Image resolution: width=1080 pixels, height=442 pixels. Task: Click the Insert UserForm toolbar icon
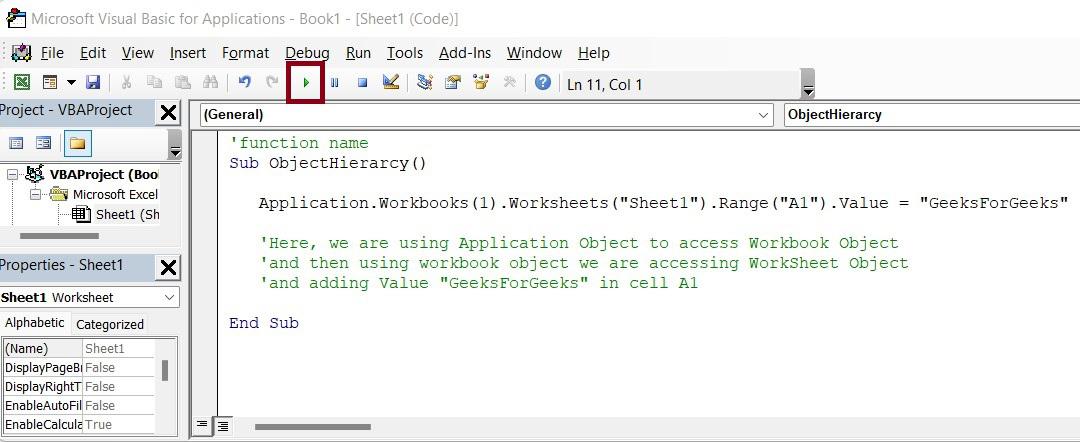[50, 83]
